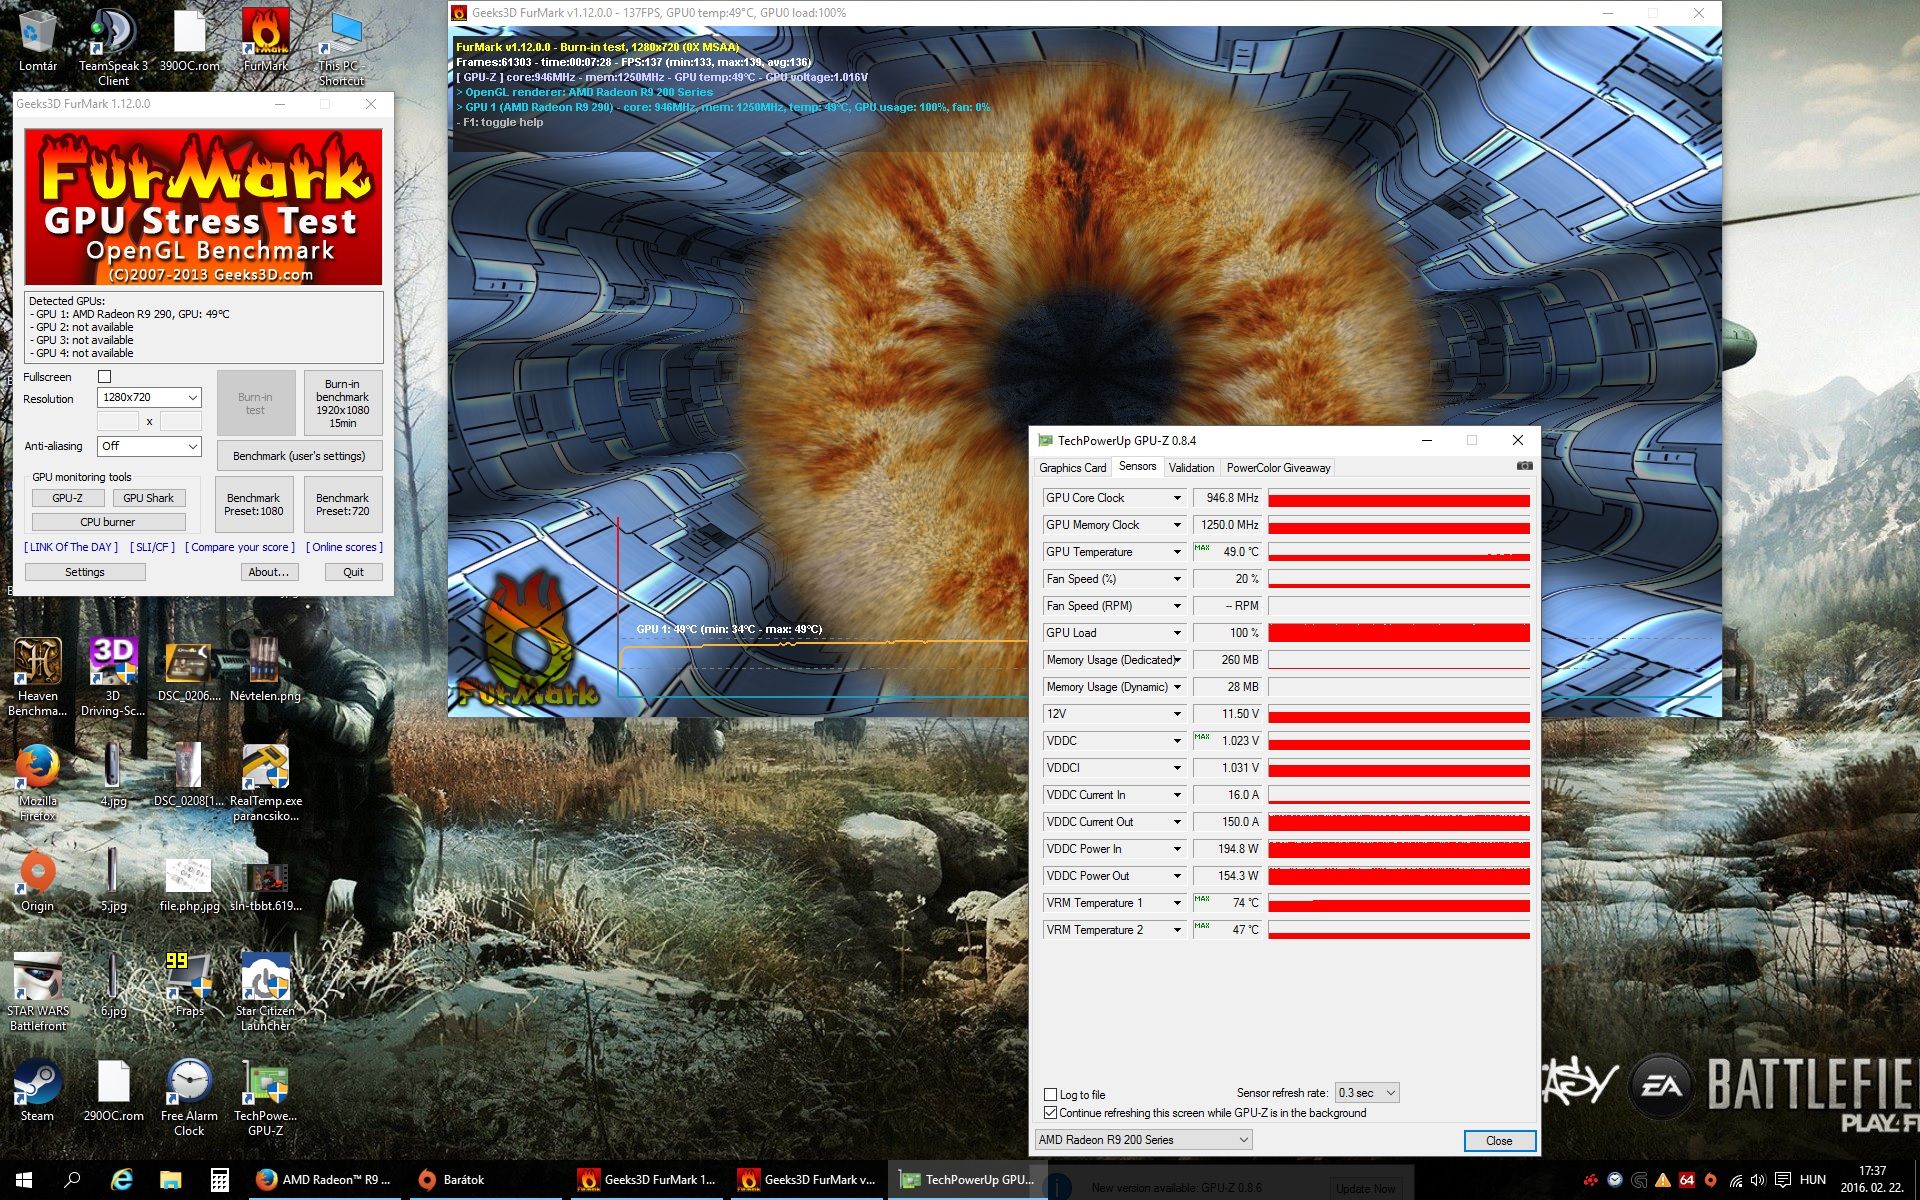Launch Heaven Benchmark desktop icon
This screenshot has width=1920, height=1200.
coord(37,677)
